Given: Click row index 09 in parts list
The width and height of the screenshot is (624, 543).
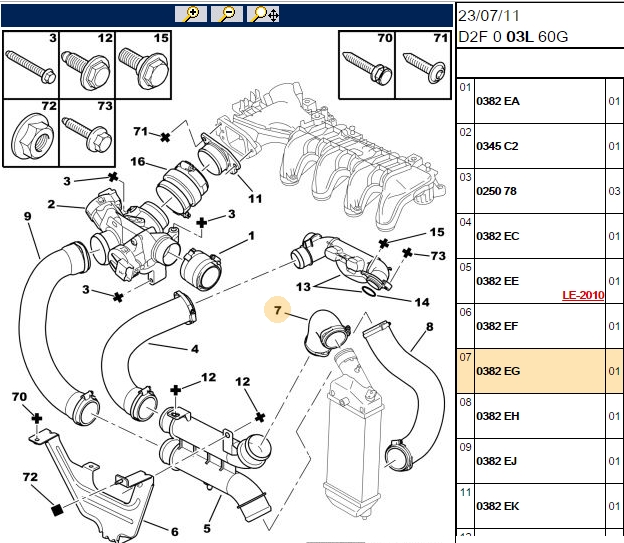Looking at the screenshot, I should point(465,447).
